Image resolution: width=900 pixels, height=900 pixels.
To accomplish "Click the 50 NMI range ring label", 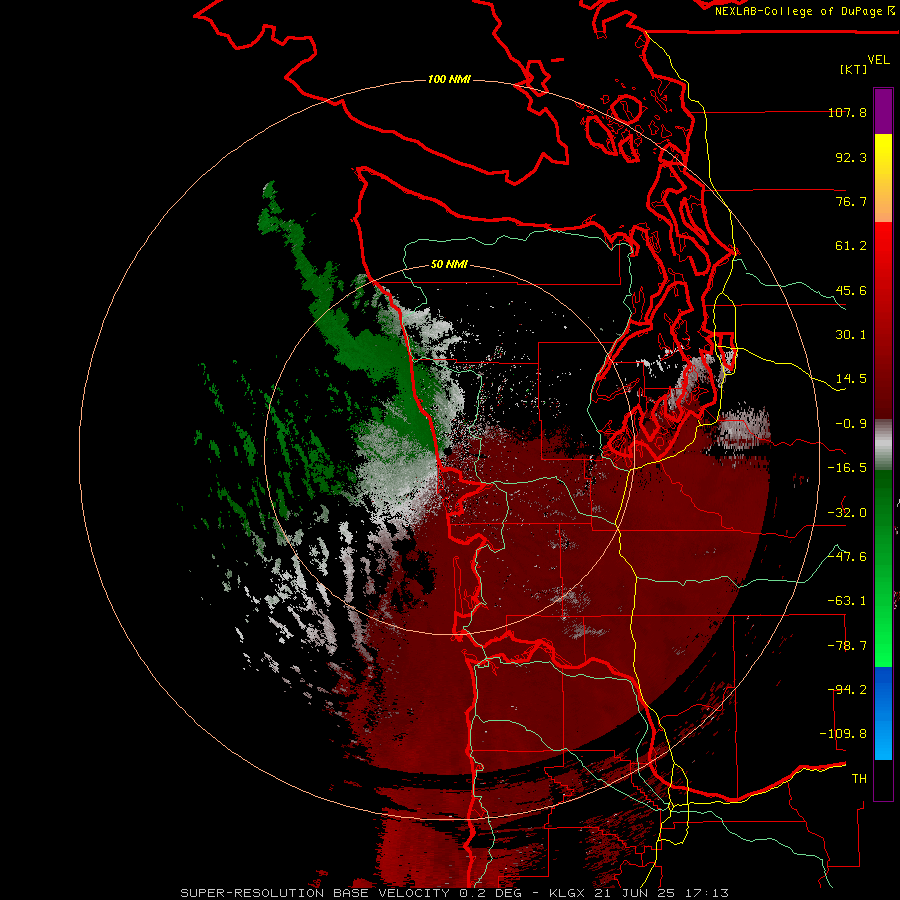I will pyautogui.click(x=449, y=264).
